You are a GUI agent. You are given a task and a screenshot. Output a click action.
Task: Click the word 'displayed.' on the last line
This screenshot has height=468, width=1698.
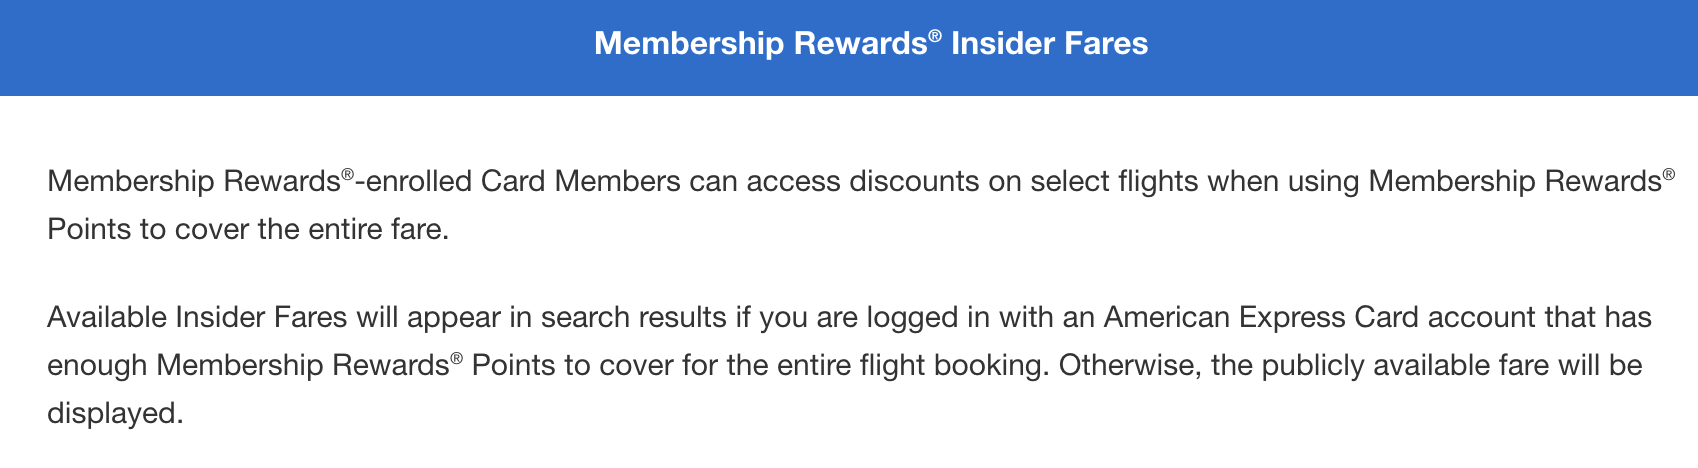pos(115,413)
